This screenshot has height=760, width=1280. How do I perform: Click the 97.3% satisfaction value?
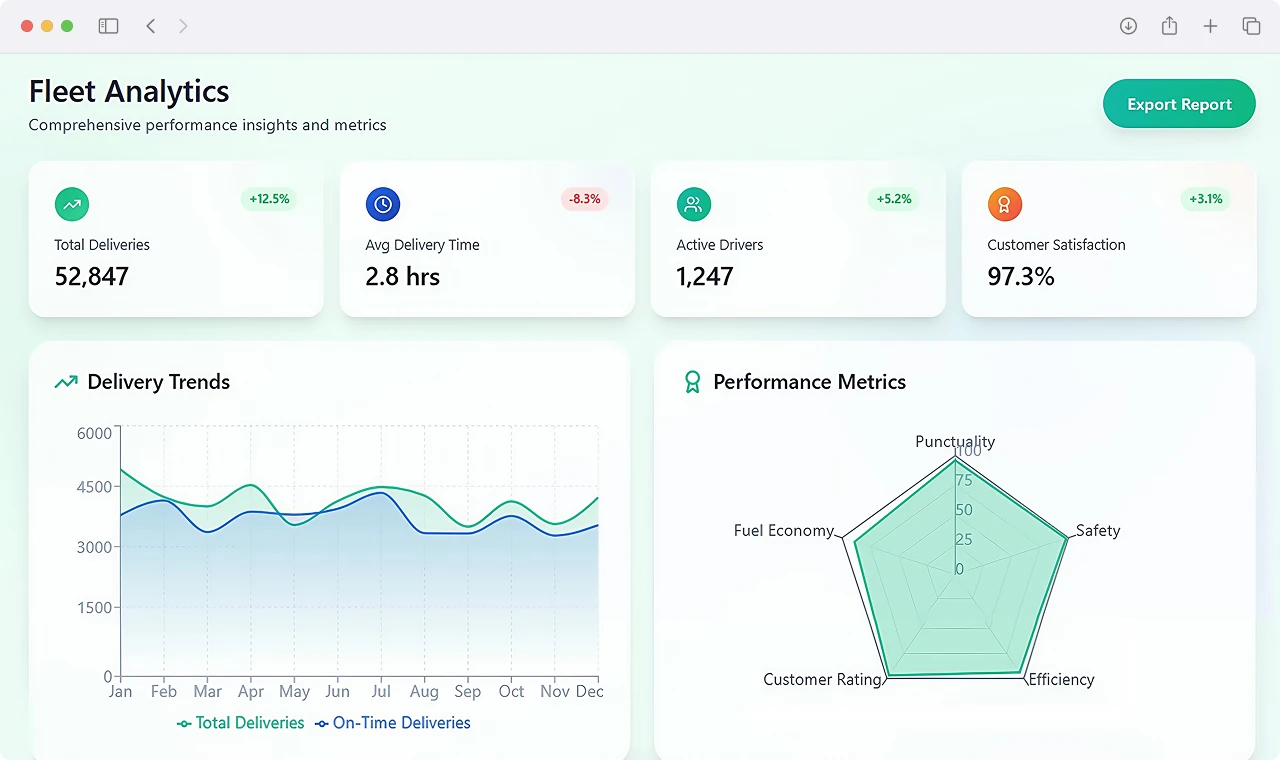tap(1021, 277)
